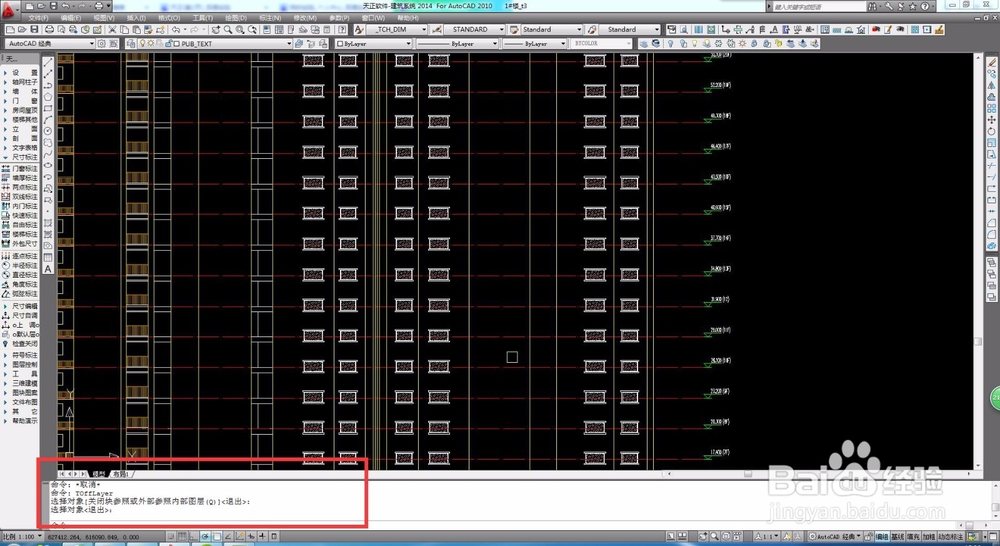Click the Erase tool in modify toolbar
Image resolution: width=1000 pixels, height=546 pixels.
point(992,63)
